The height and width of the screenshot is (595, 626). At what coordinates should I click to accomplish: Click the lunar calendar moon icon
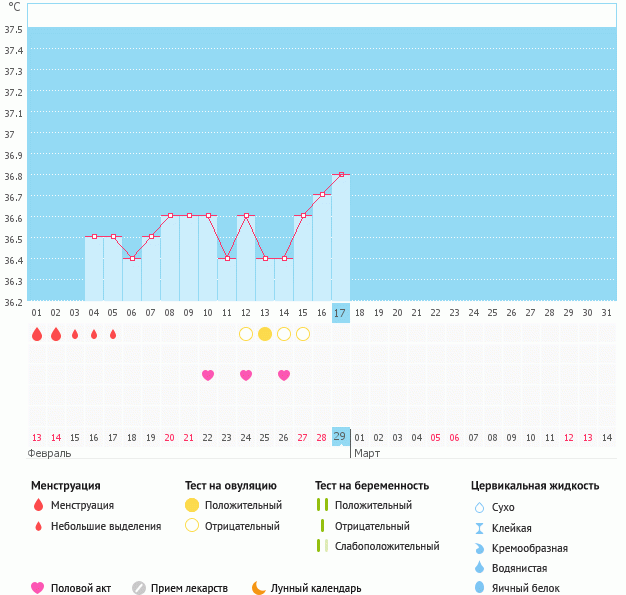(x=259, y=588)
